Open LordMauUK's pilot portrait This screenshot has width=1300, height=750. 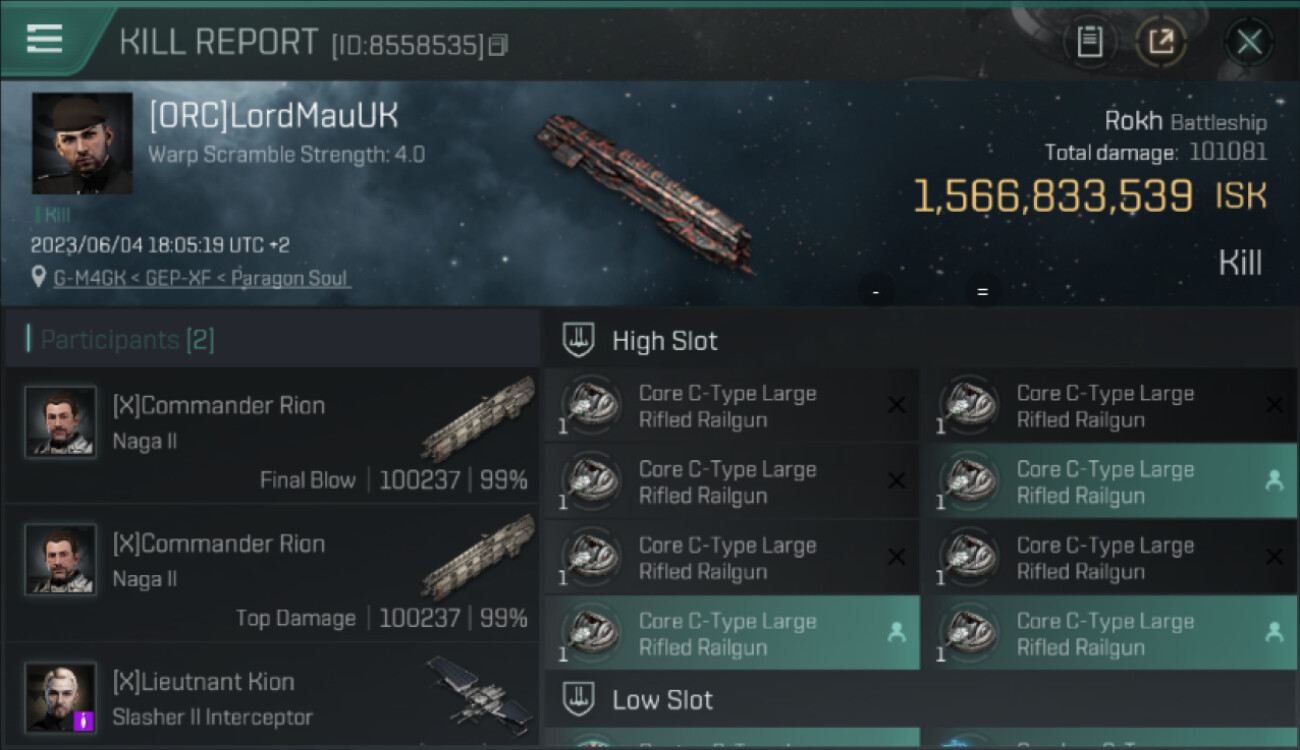click(x=82, y=143)
